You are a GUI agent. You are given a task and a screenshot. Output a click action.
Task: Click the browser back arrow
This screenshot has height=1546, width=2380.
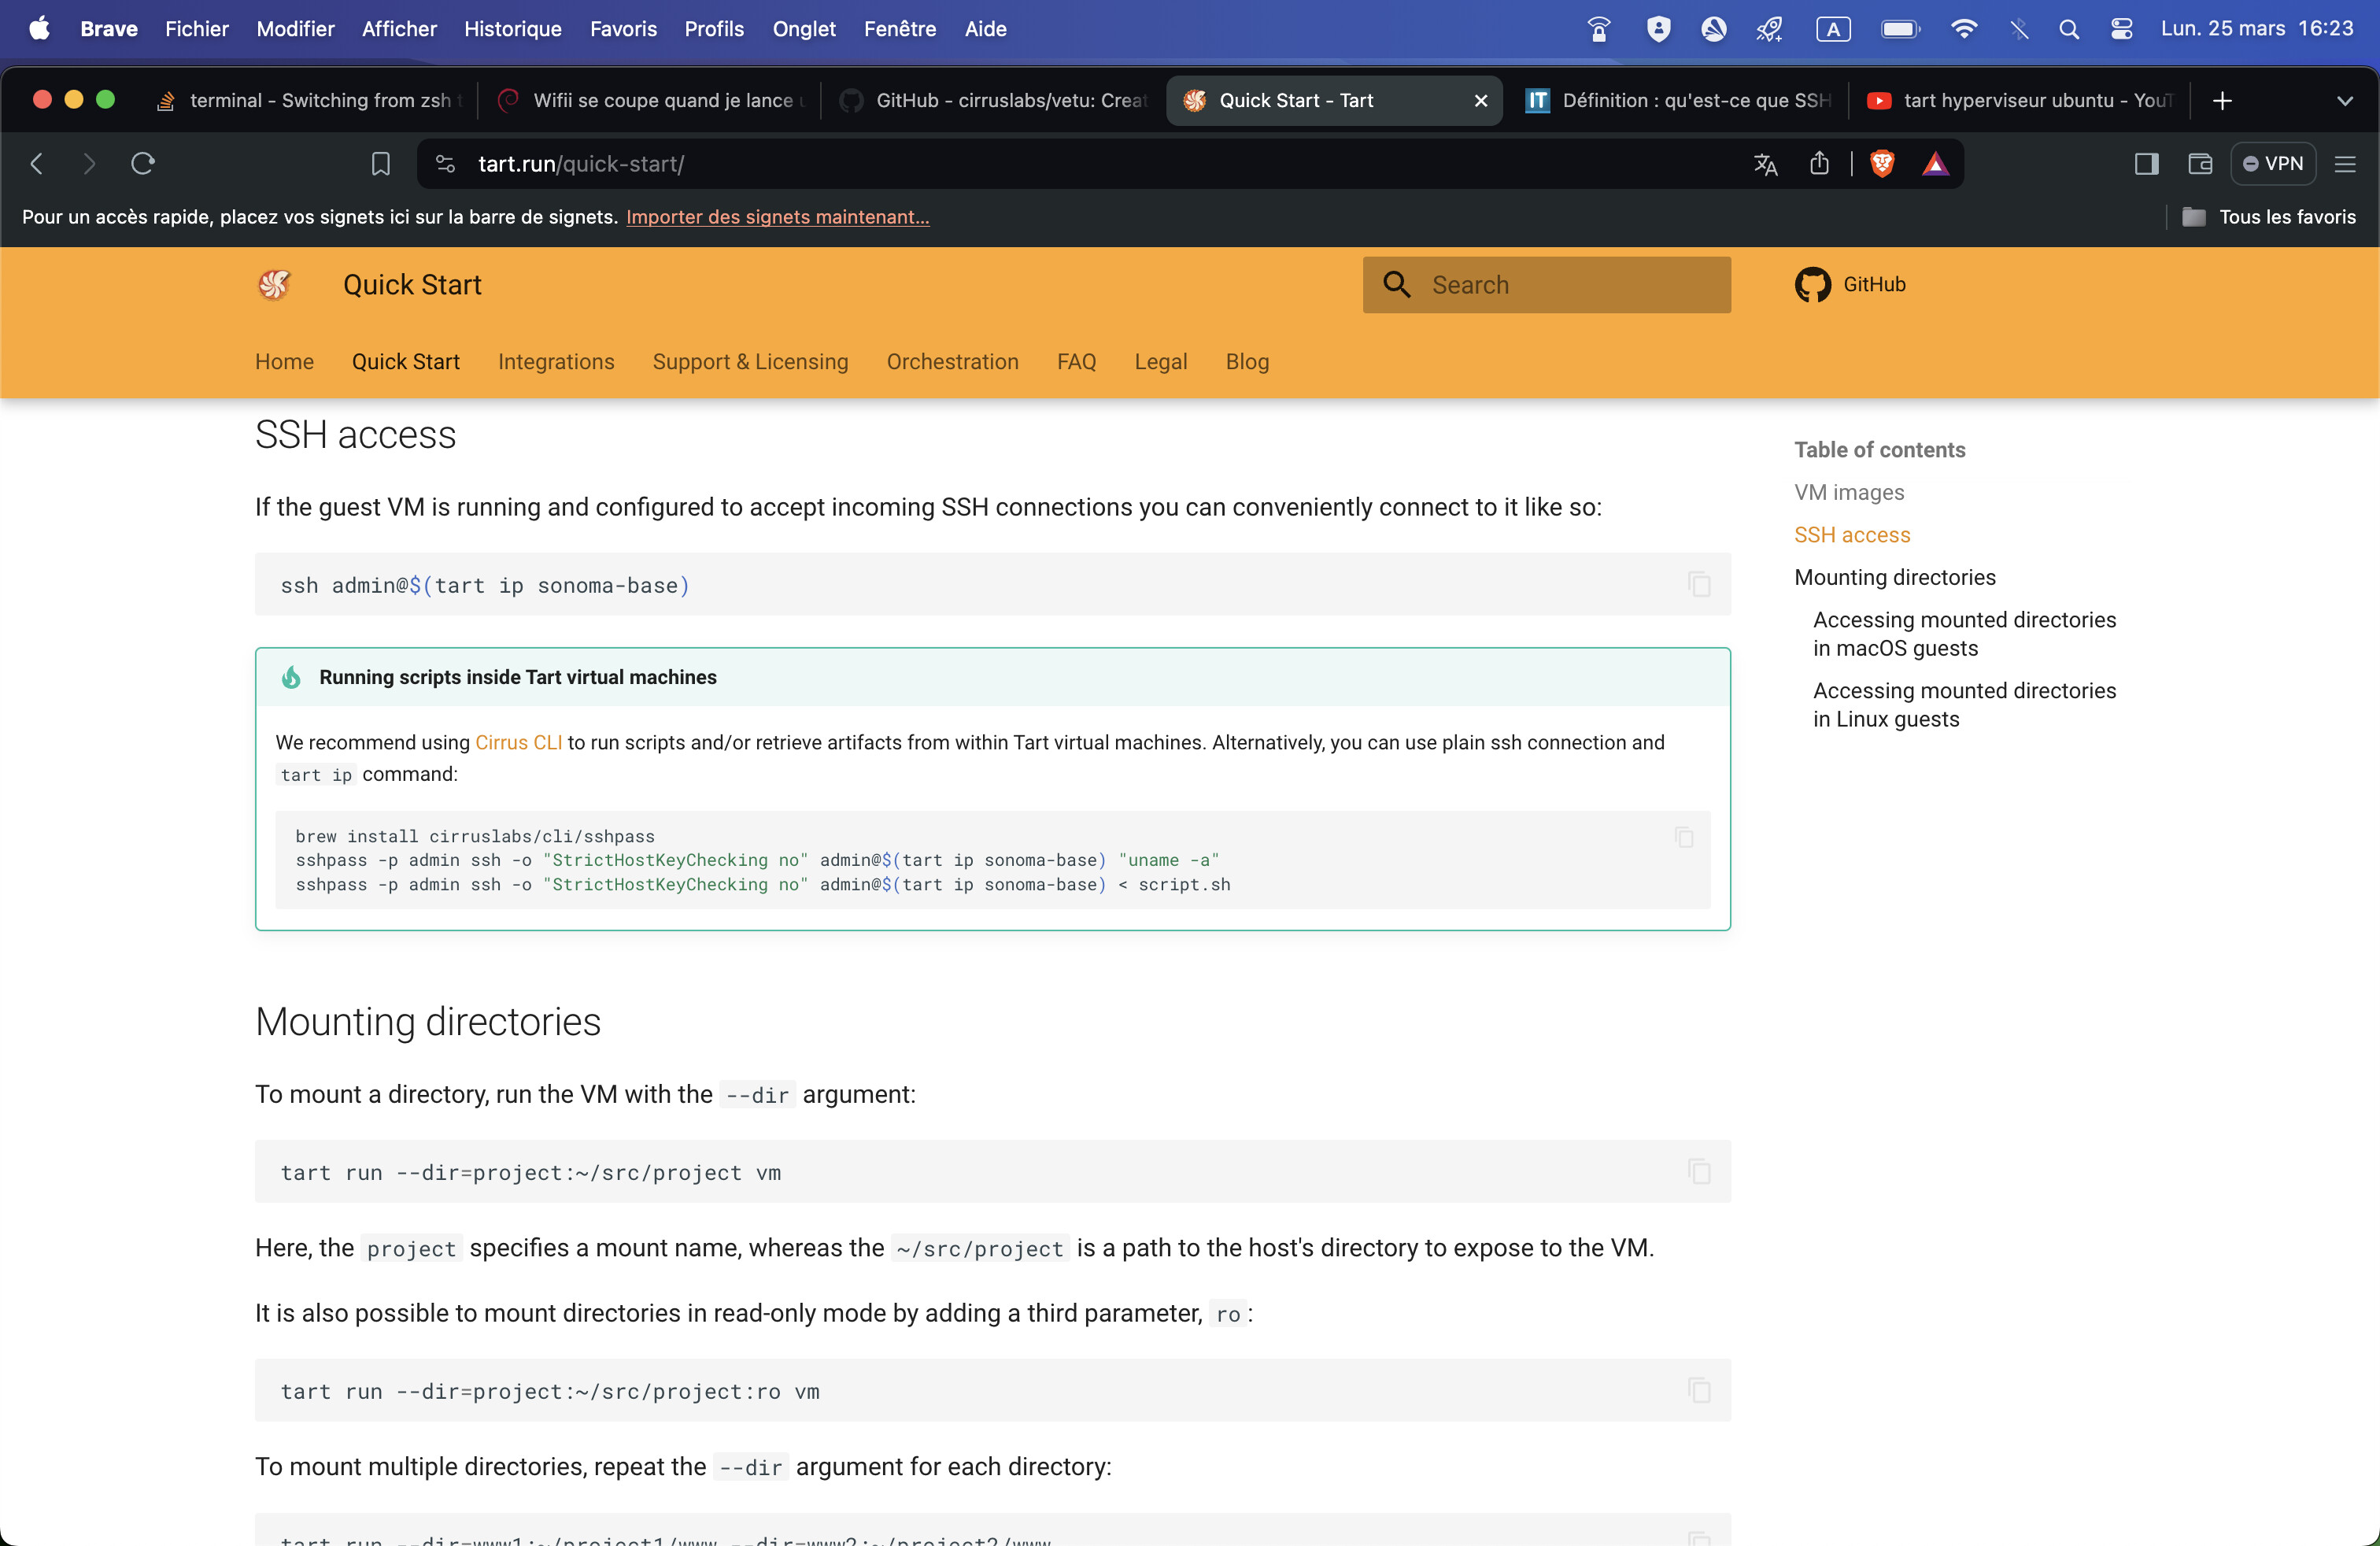37,163
